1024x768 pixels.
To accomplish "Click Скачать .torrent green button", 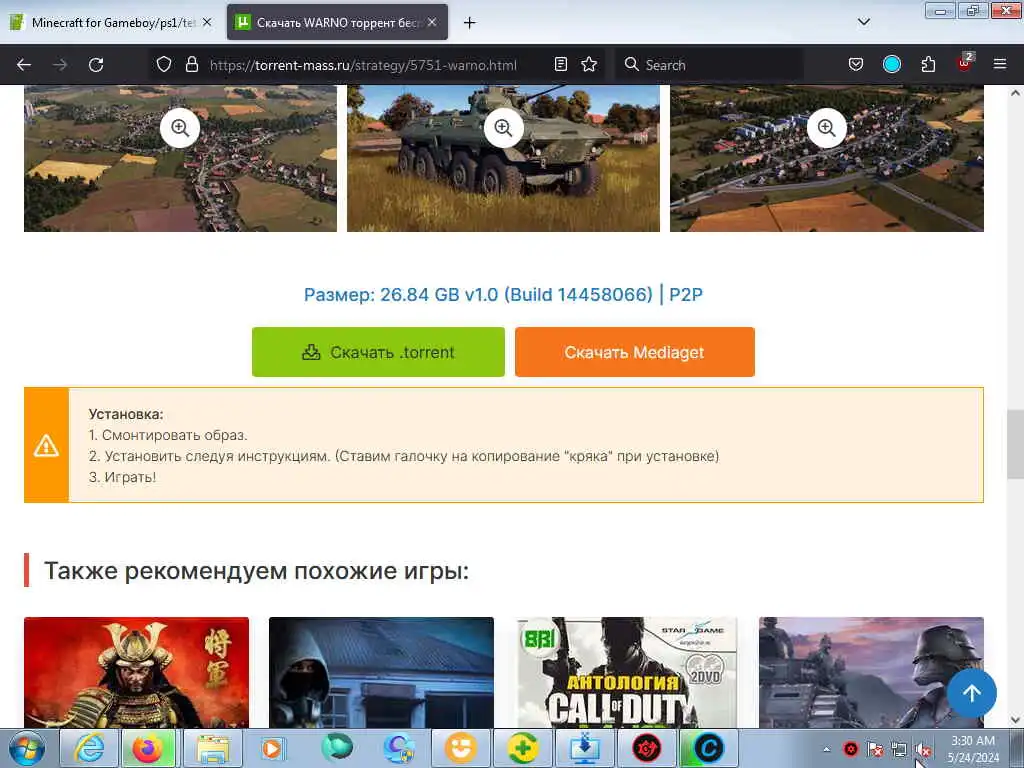I will pos(378,352).
